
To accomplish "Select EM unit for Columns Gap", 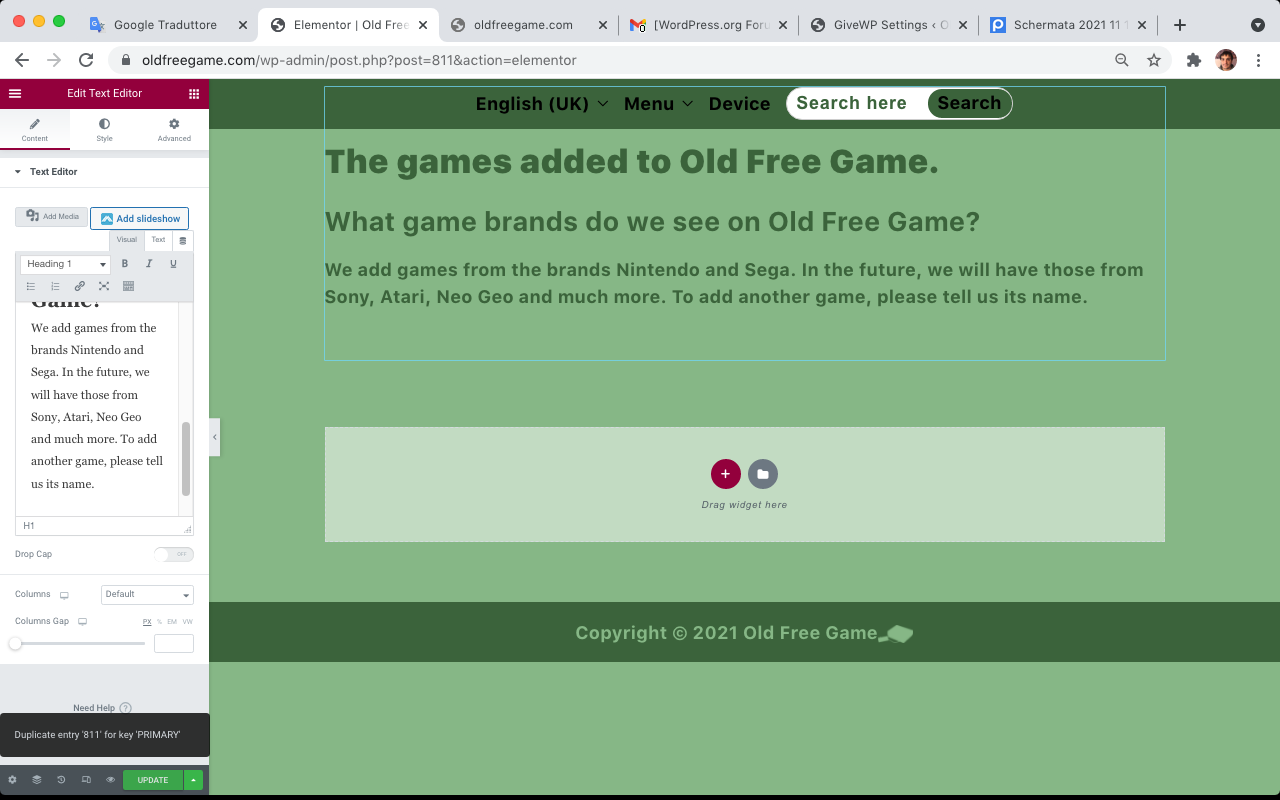I will 172,622.
